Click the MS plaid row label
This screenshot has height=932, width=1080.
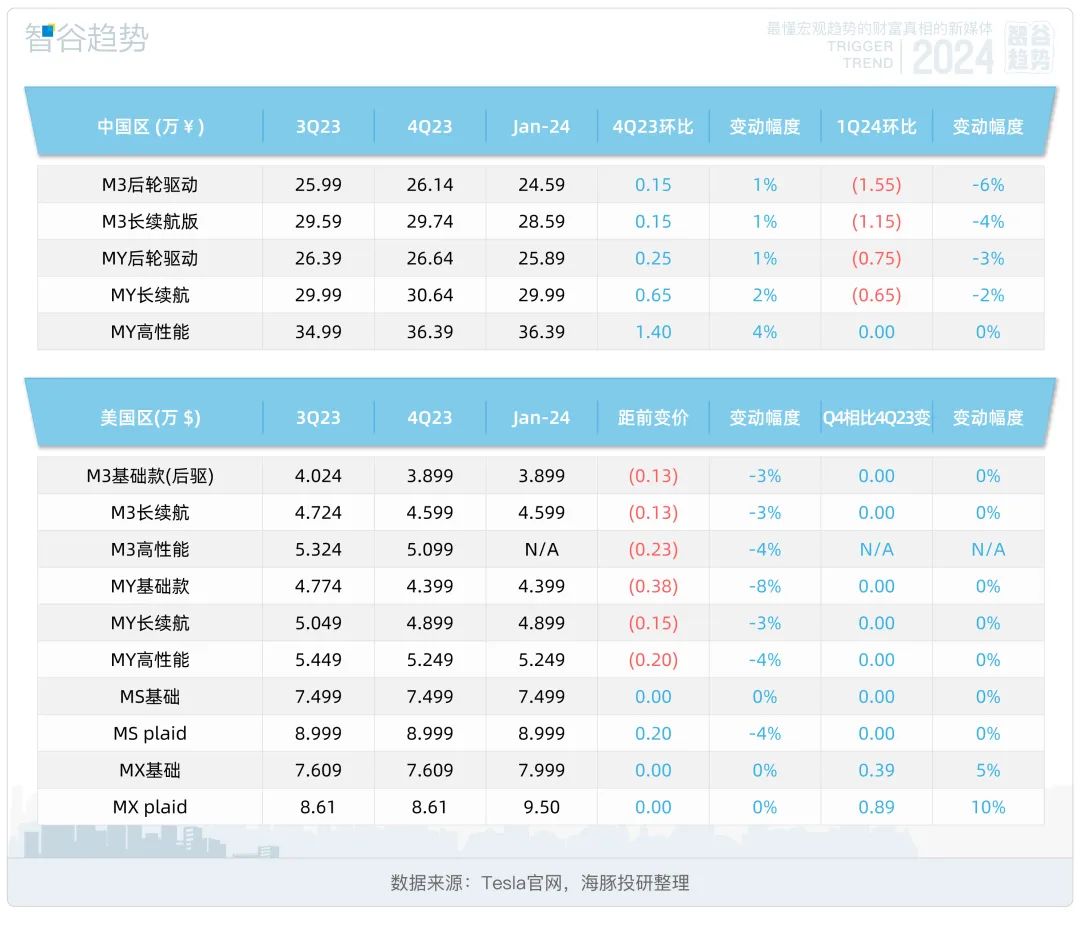[150, 733]
